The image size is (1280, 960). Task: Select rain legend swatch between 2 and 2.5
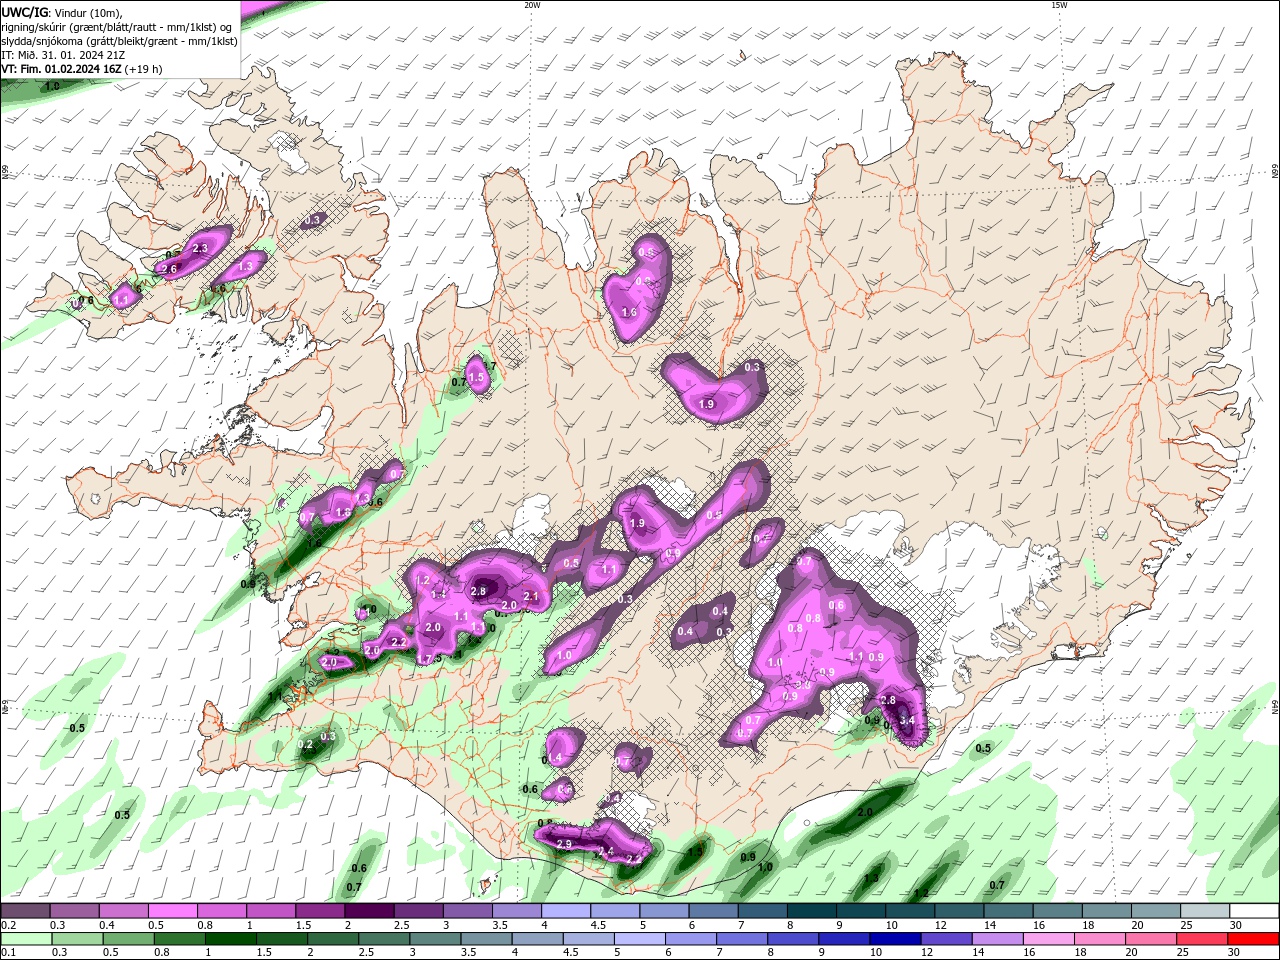click(x=334, y=939)
